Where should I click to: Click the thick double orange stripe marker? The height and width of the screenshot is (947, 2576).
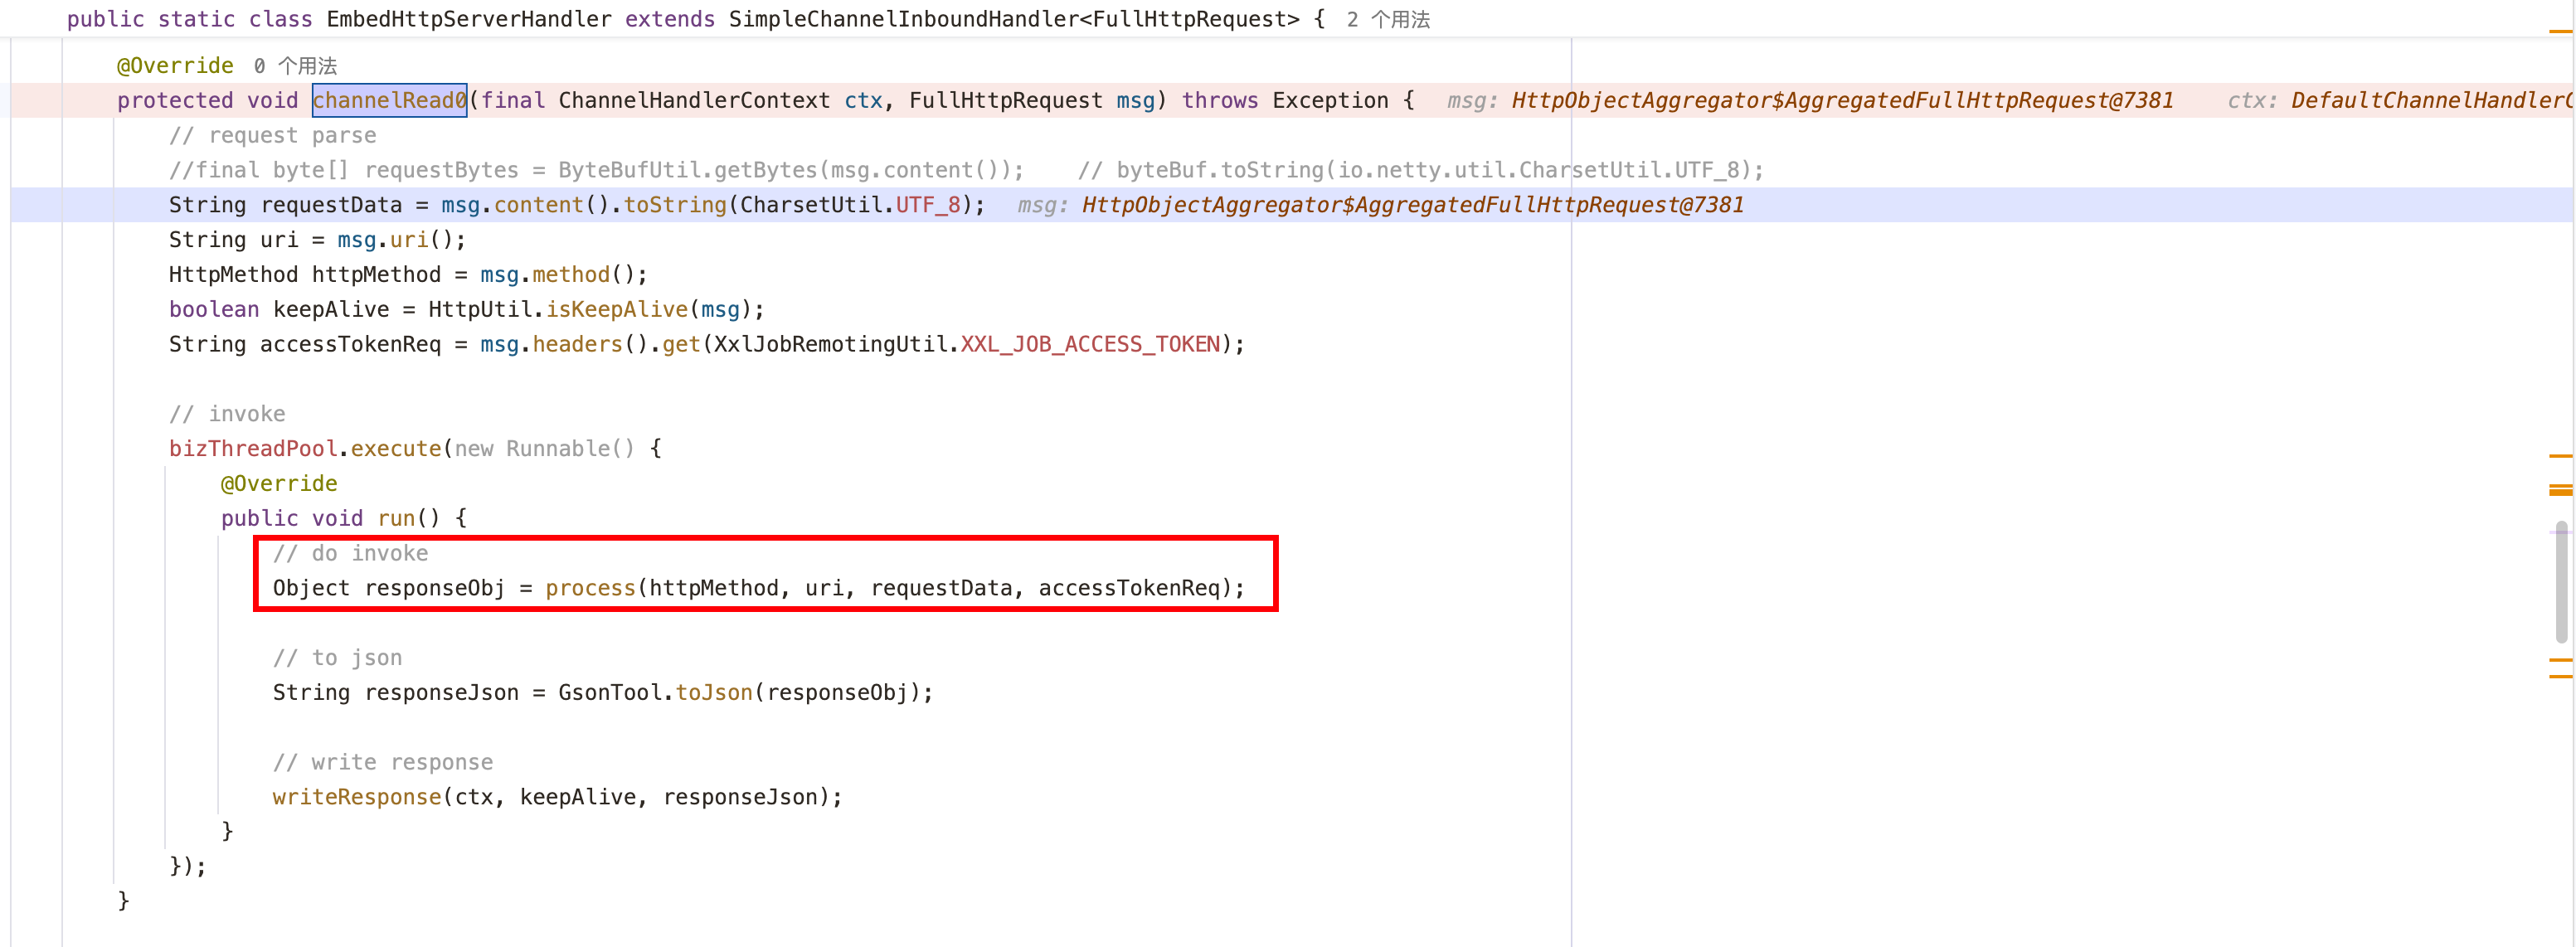pyautogui.click(x=2560, y=490)
